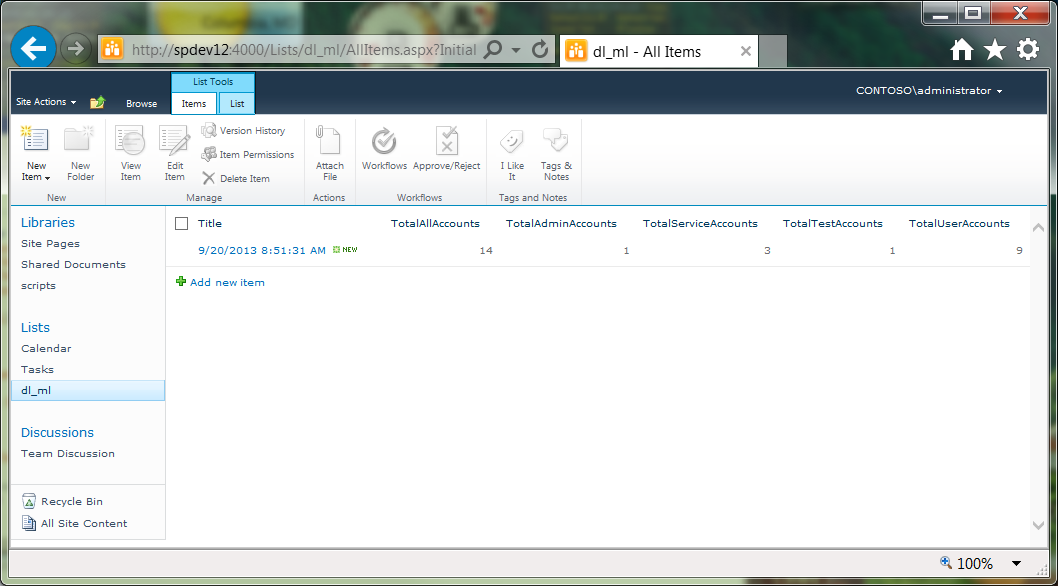Sort by TotalTestAccounts column header

pyautogui.click(x=833, y=223)
